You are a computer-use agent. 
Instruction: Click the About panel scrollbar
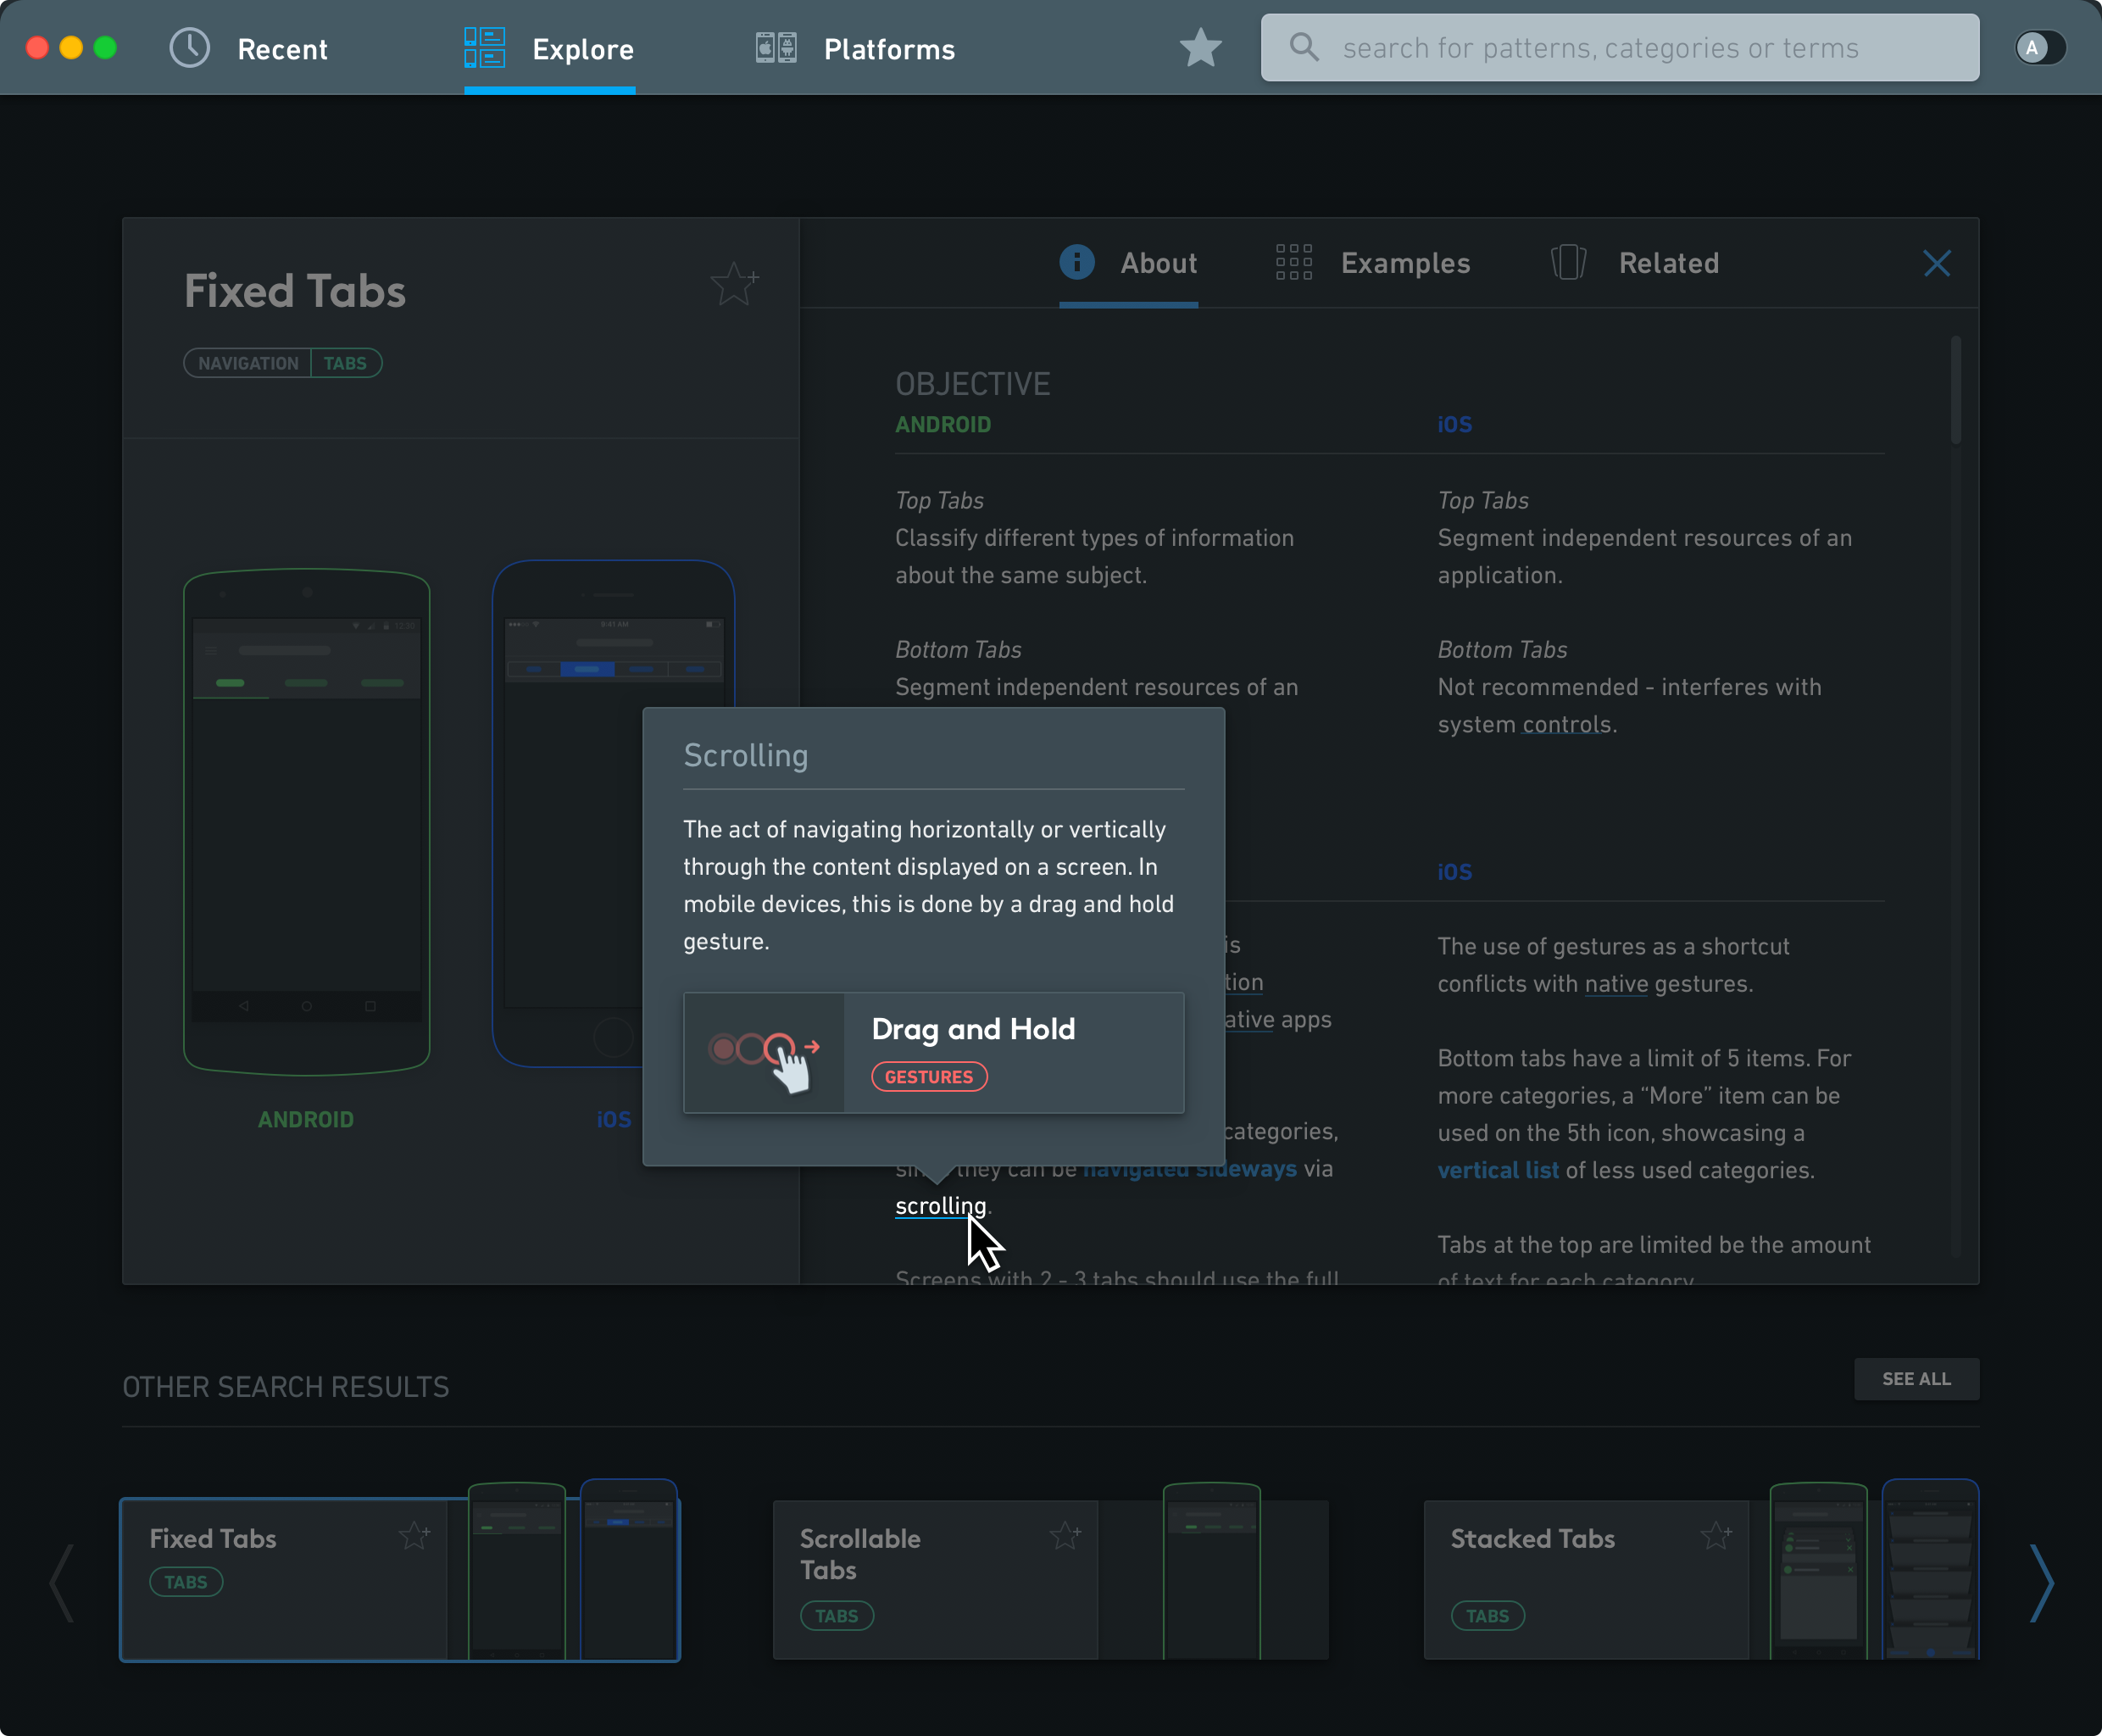pyautogui.click(x=1955, y=390)
